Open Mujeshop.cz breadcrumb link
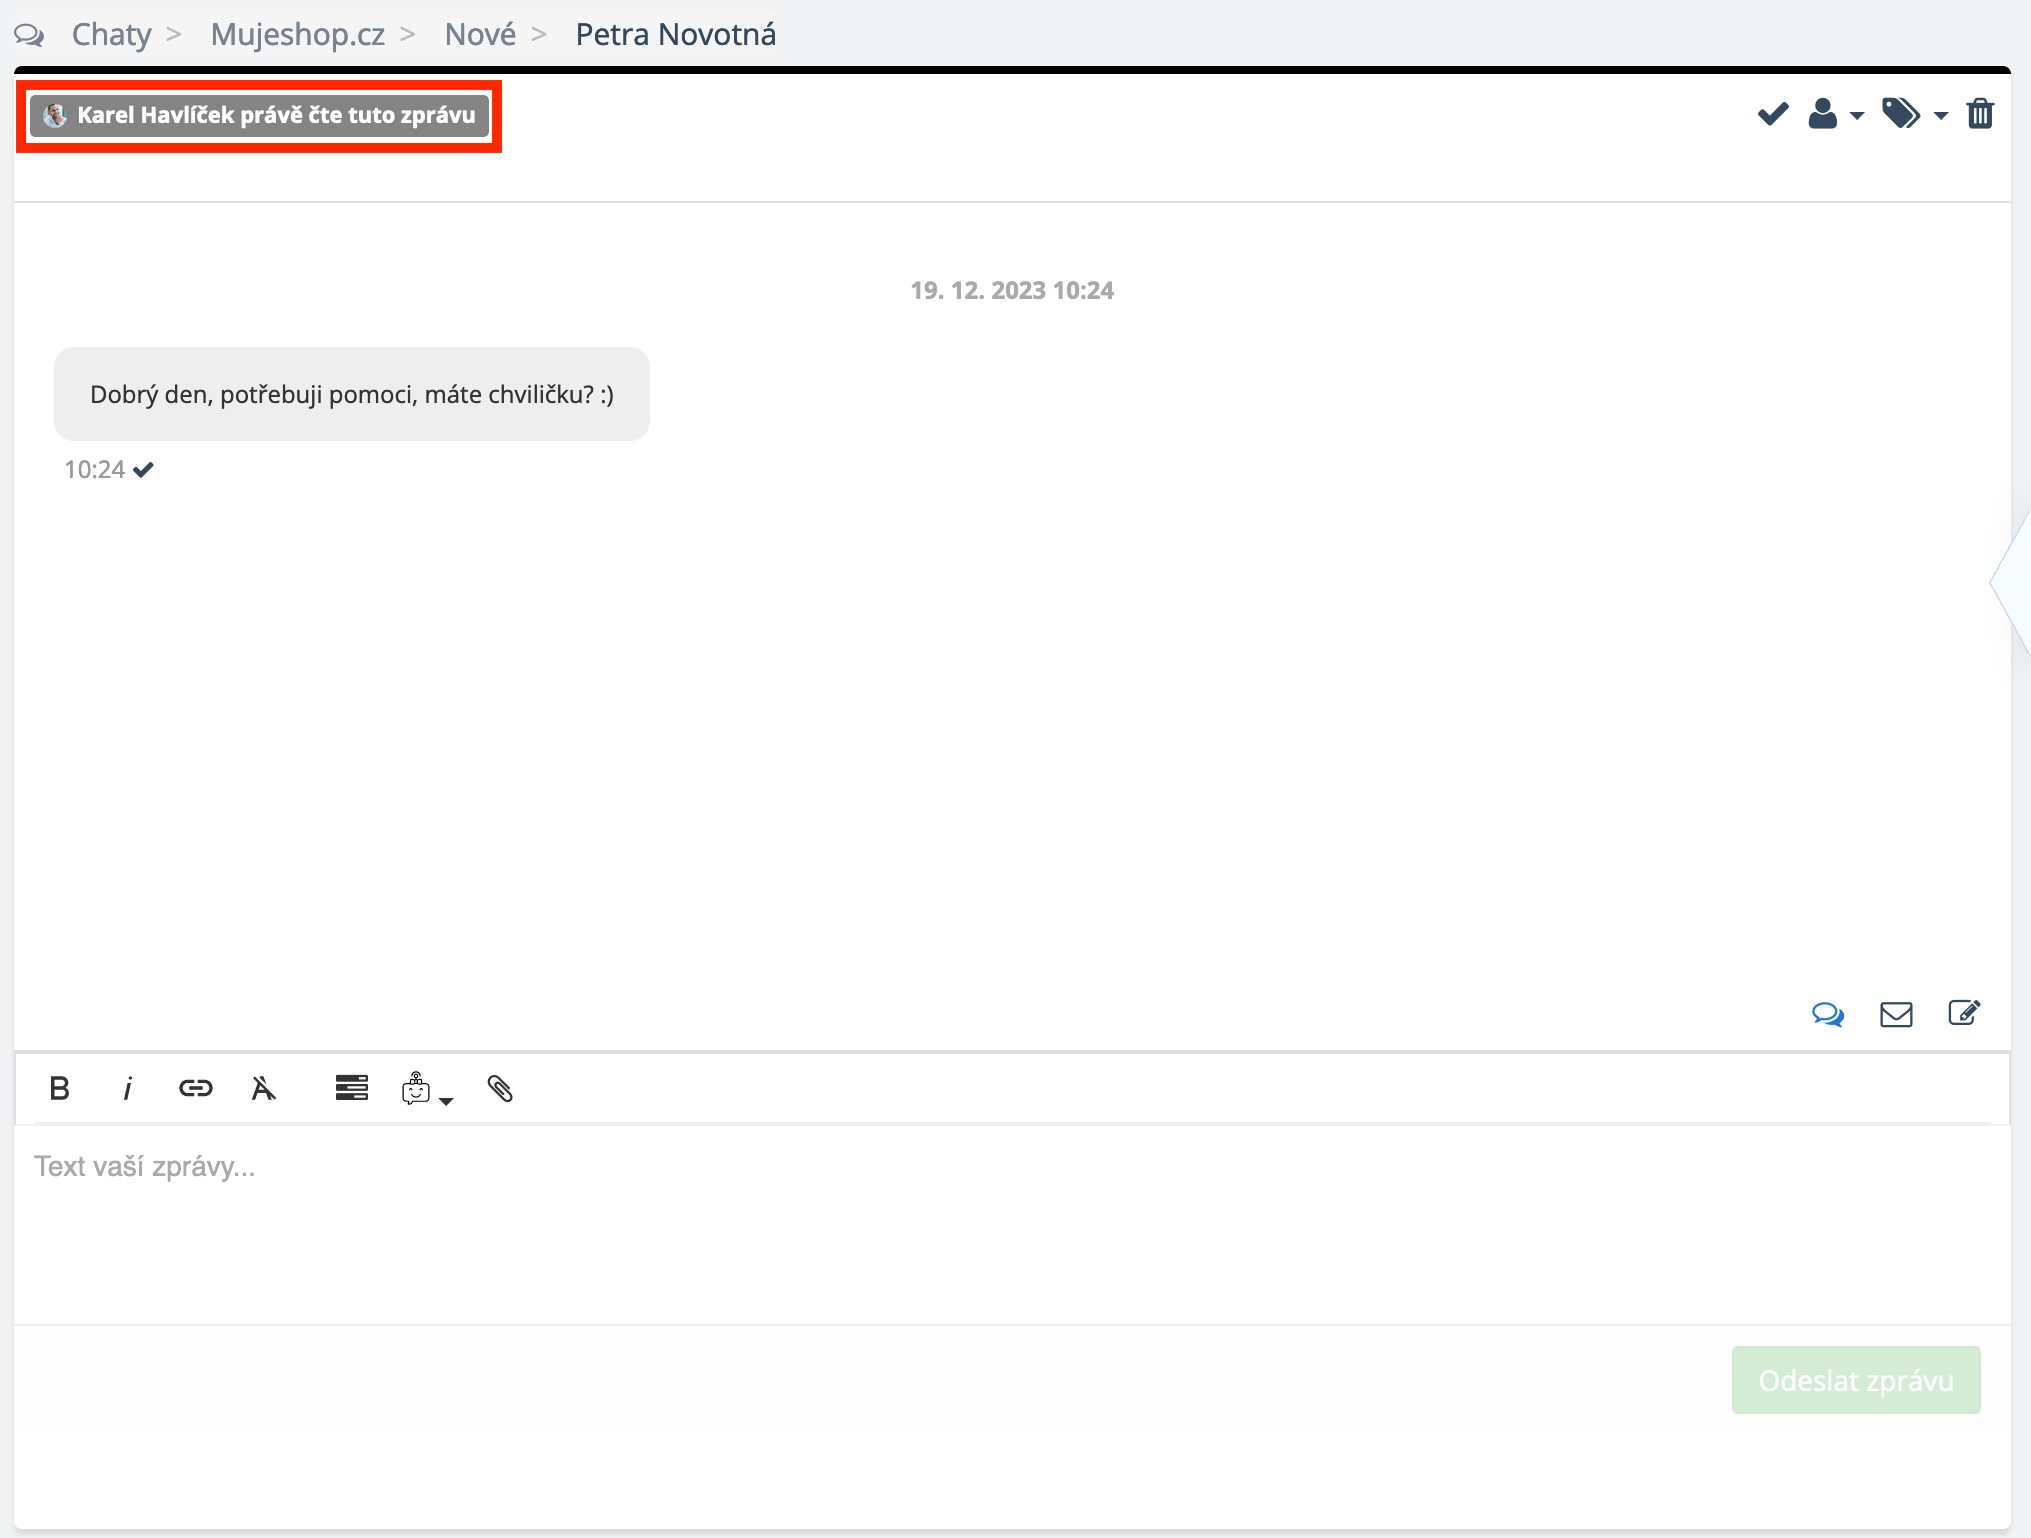This screenshot has width=2031, height=1538. click(x=297, y=35)
